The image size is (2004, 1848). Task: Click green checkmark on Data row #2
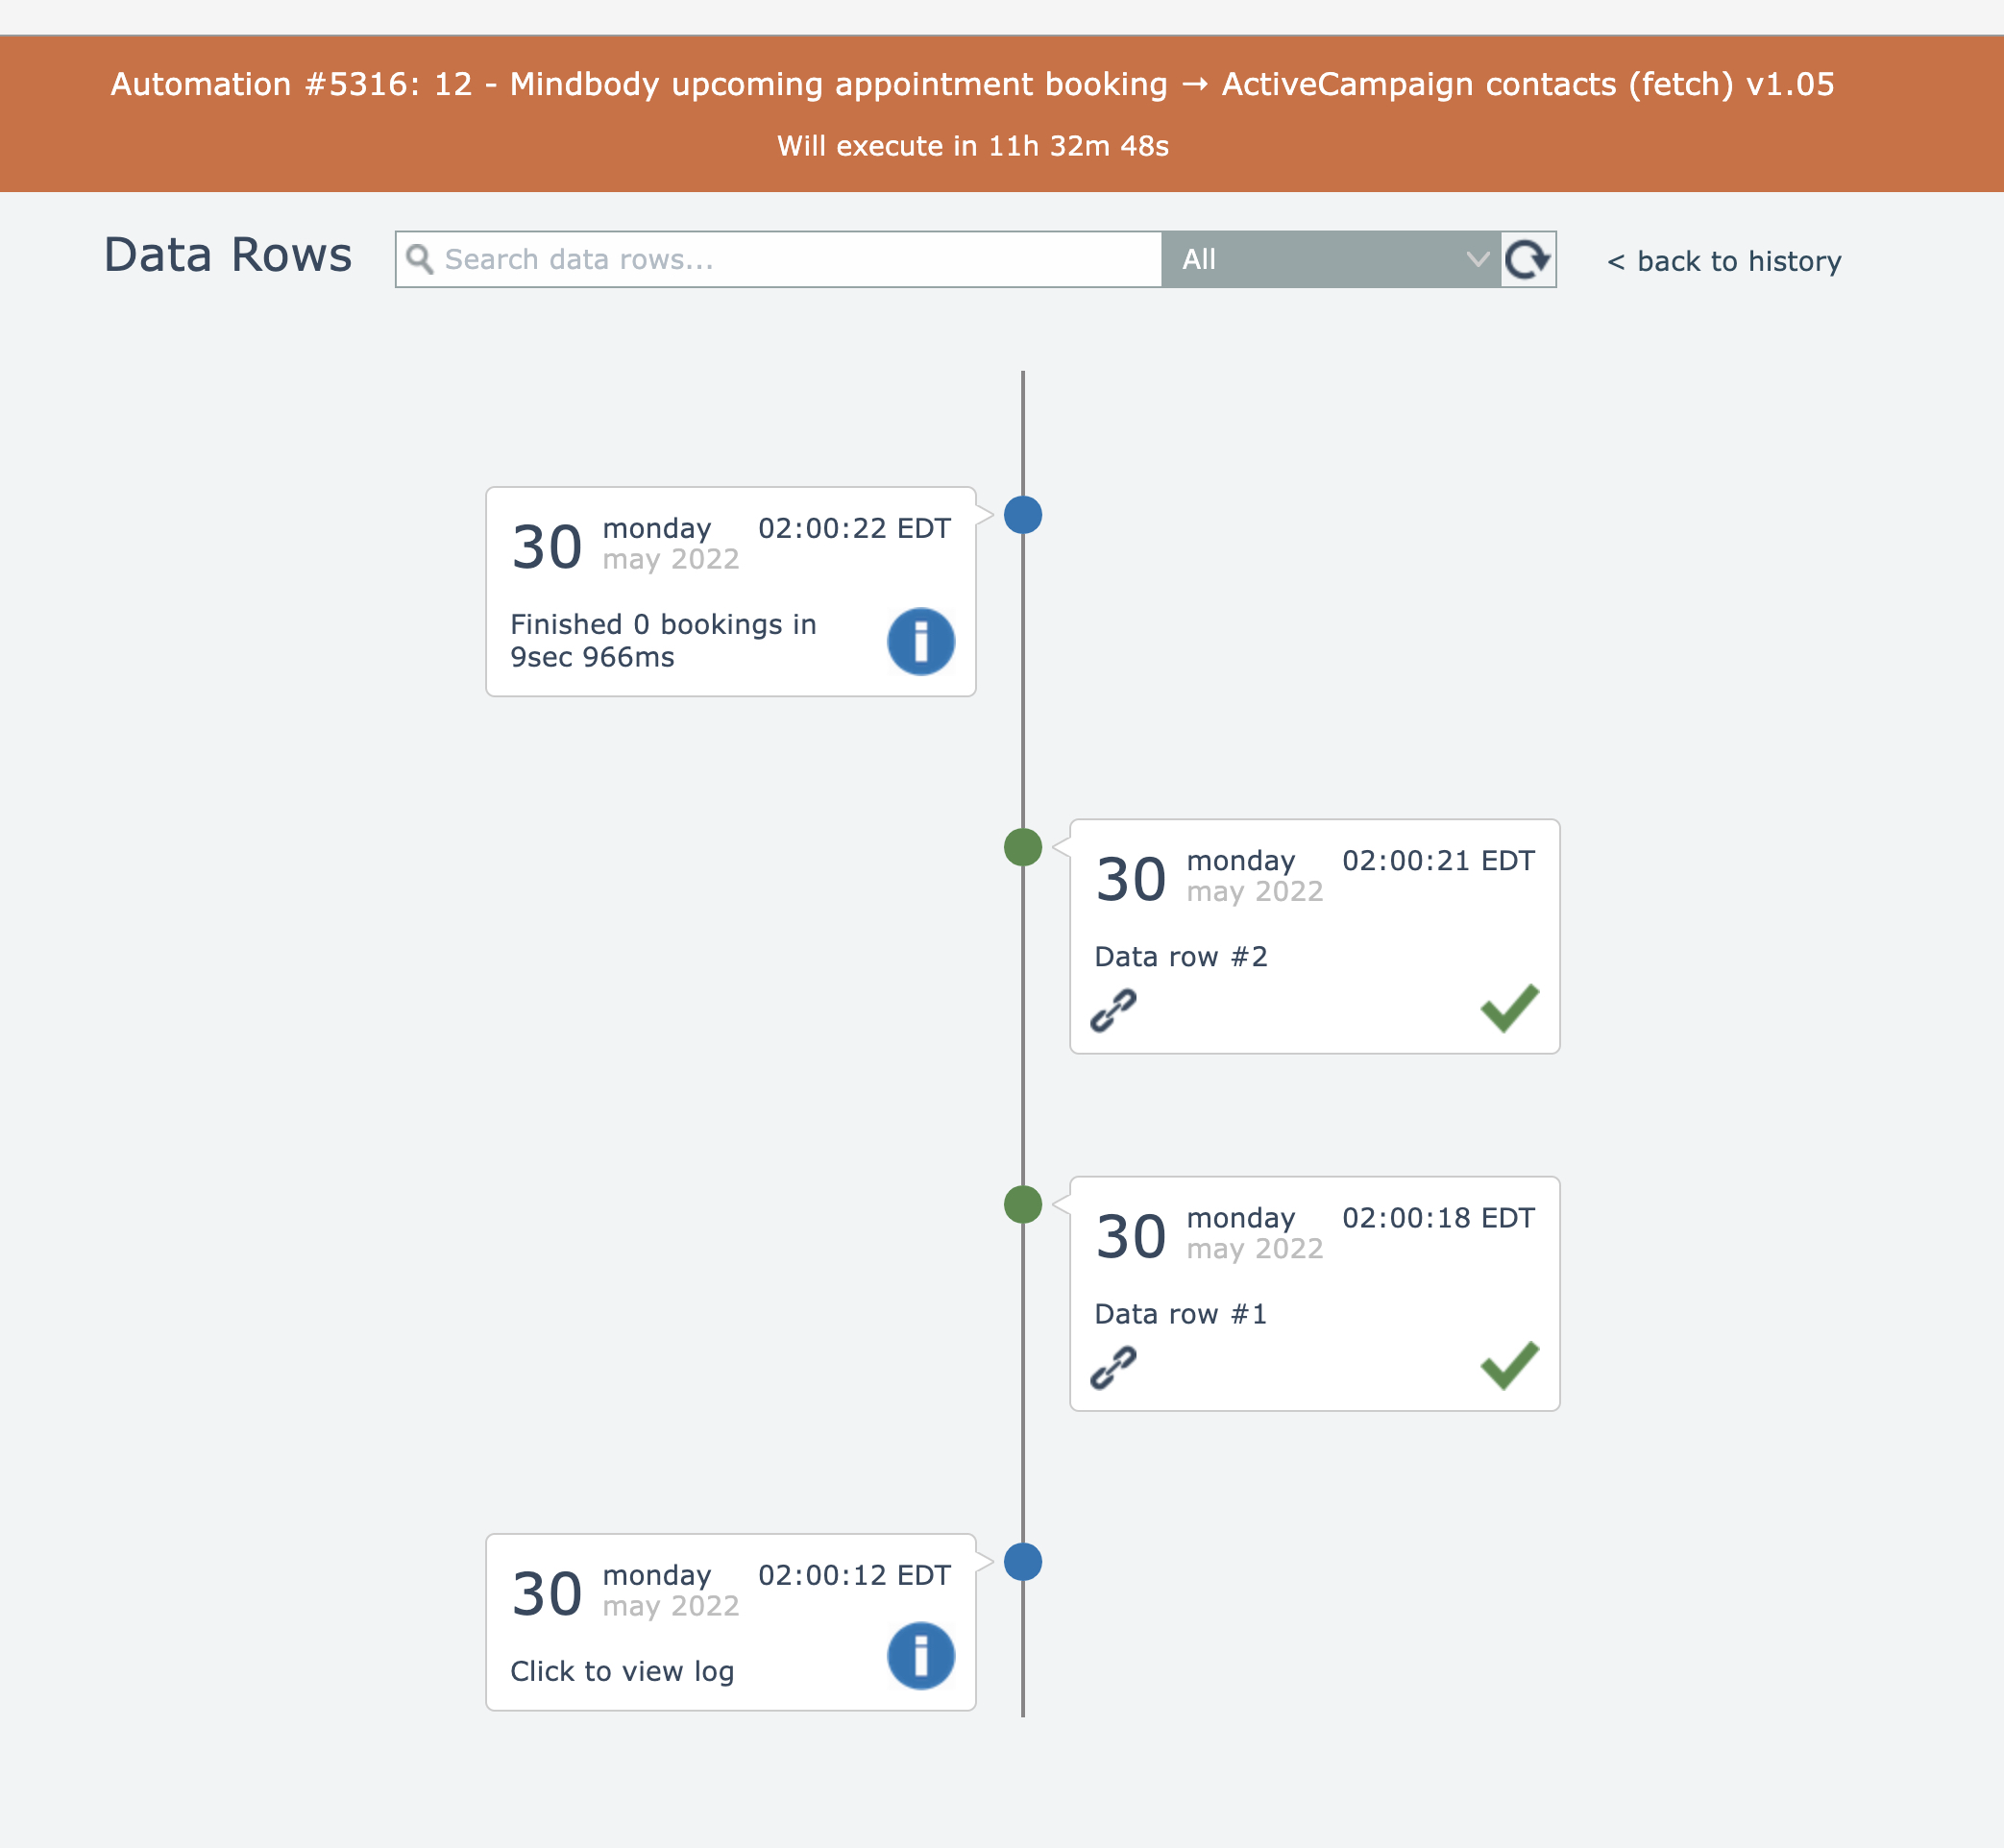[x=1509, y=1008]
